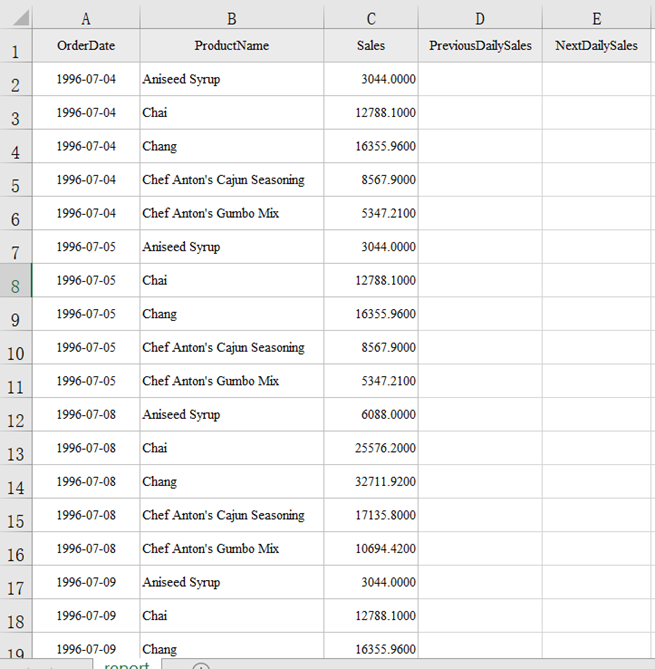
Task: Click Aniseed Syrup in row 7
Action: point(181,247)
